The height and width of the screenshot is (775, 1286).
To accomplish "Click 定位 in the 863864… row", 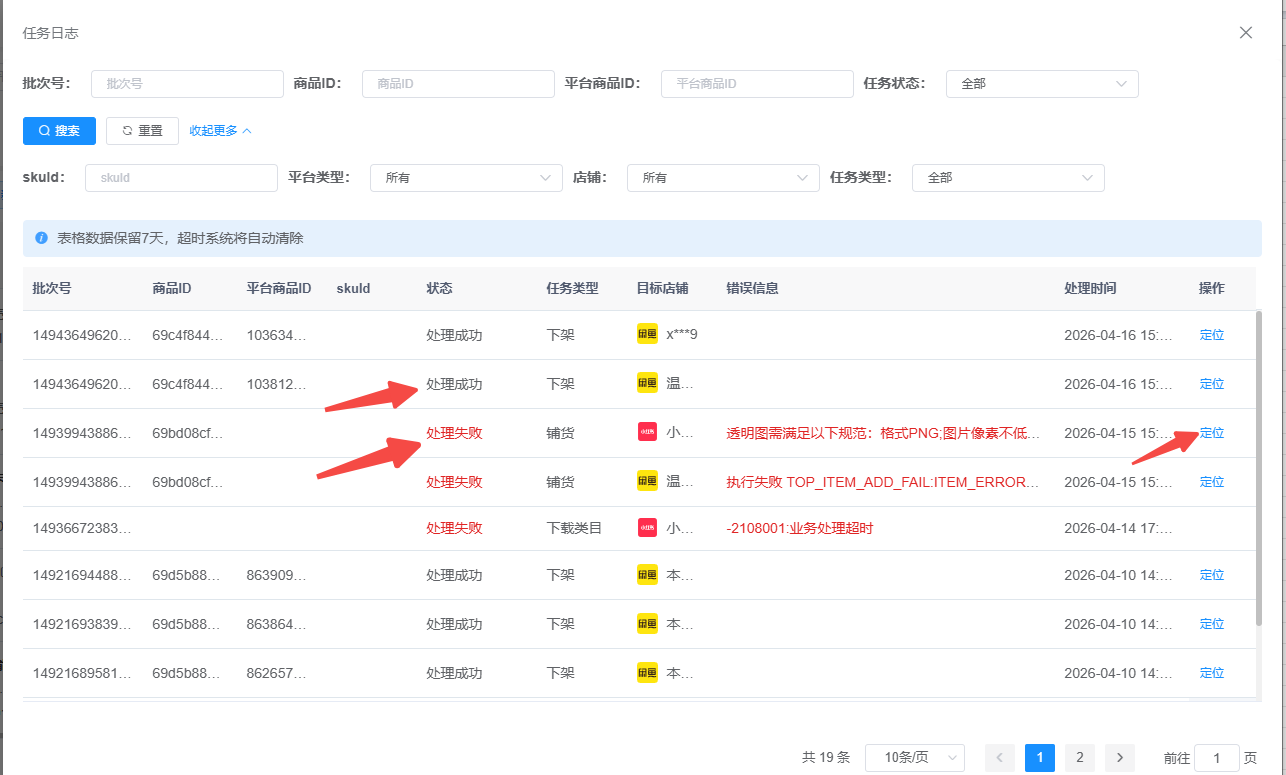I will [x=1212, y=624].
